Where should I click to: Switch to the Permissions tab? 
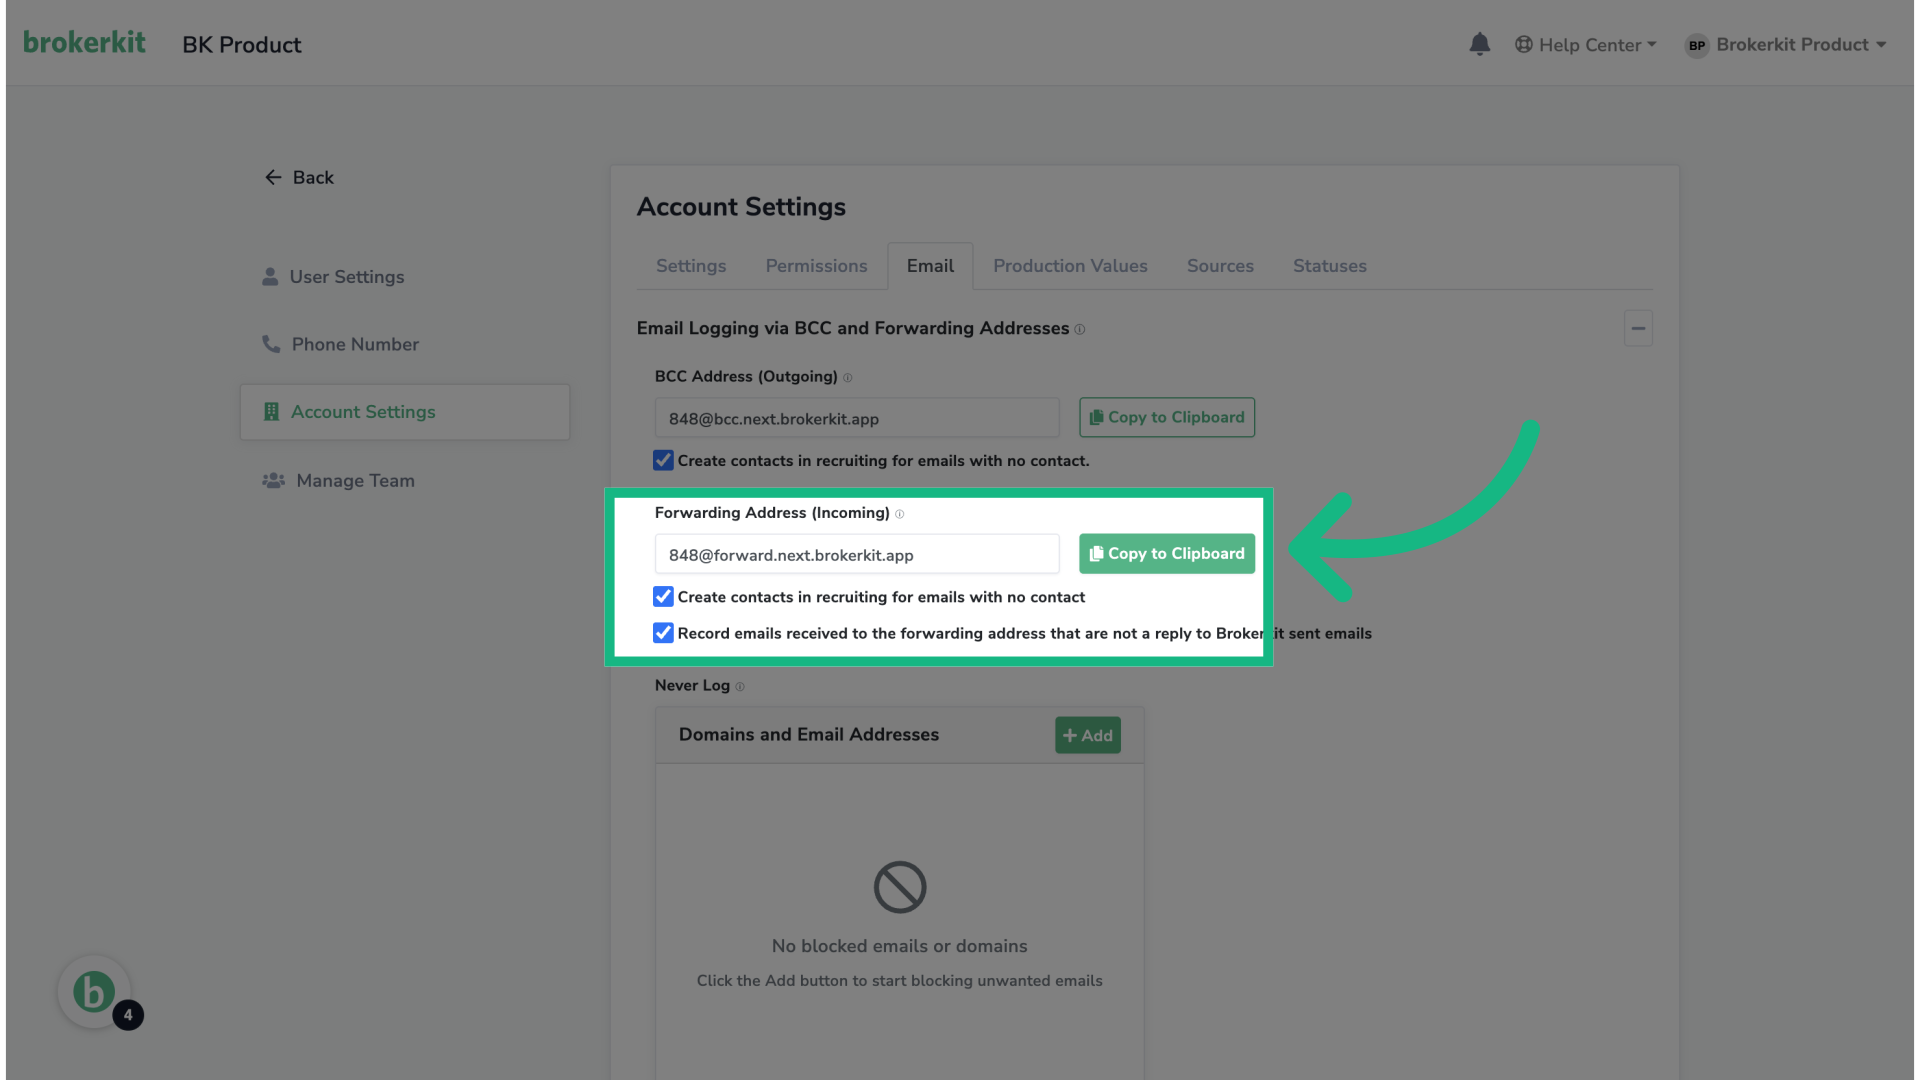pyautogui.click(x=816, y=266)
